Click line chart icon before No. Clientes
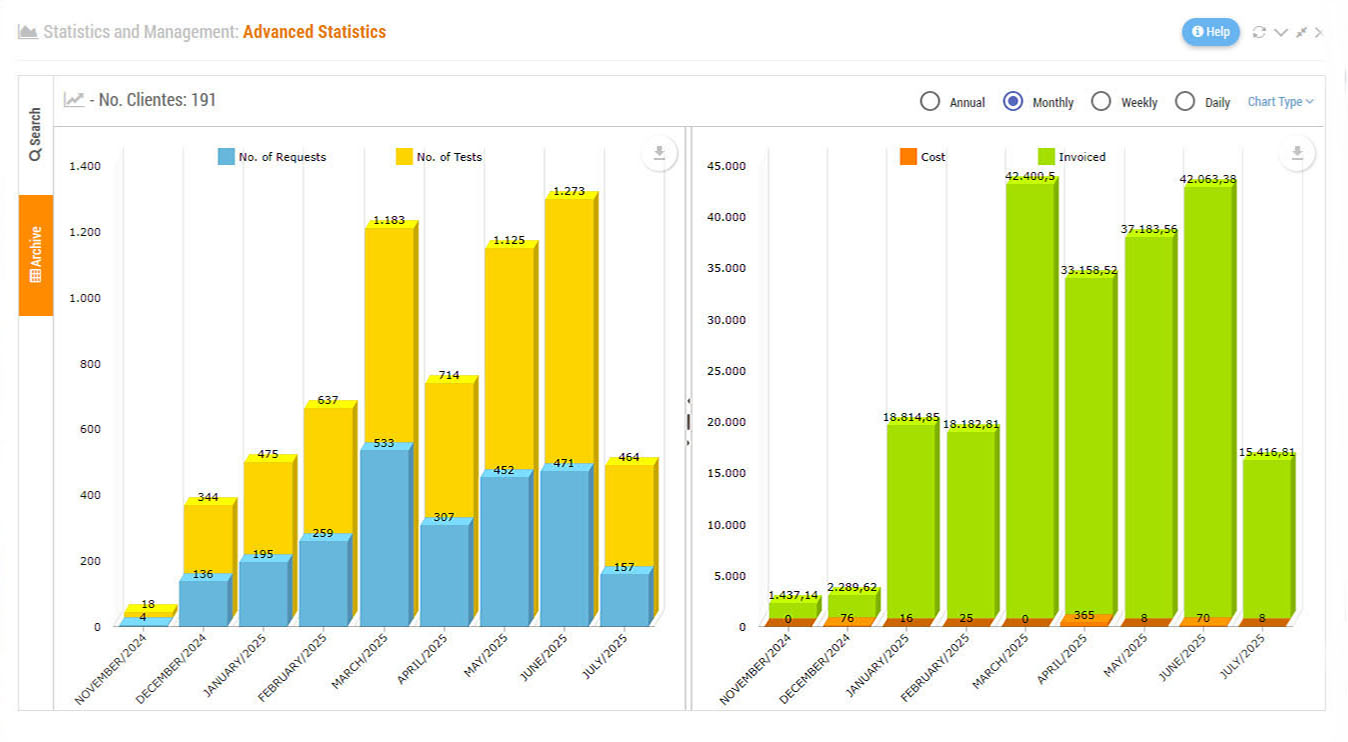Screen dimensions: 1348x742 click(73, 100)
